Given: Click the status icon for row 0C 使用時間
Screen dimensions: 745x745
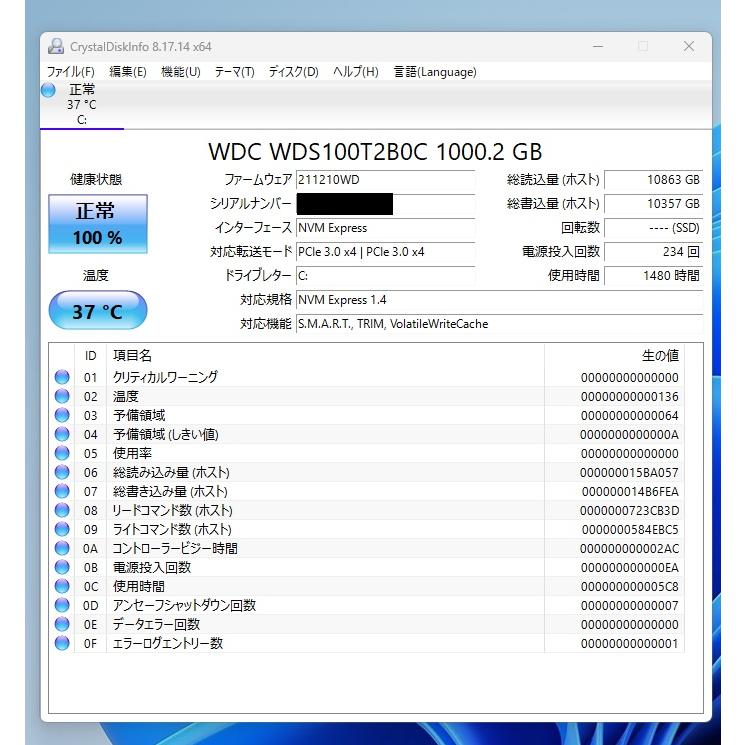Looking at the screenshot, I should tap(62, 586).
